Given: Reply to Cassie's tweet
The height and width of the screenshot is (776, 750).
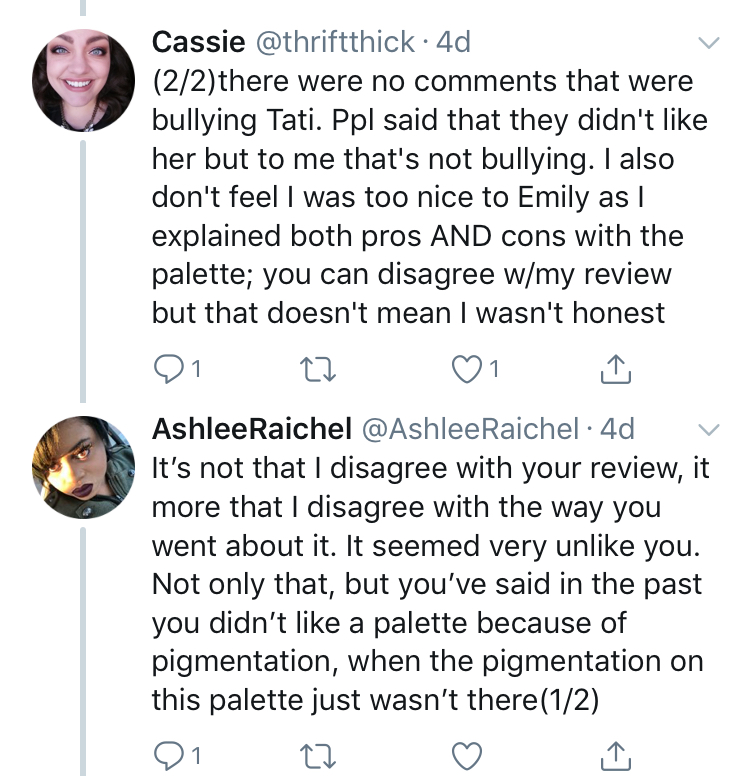Looking at the screenshot, I should coord(167,372).
